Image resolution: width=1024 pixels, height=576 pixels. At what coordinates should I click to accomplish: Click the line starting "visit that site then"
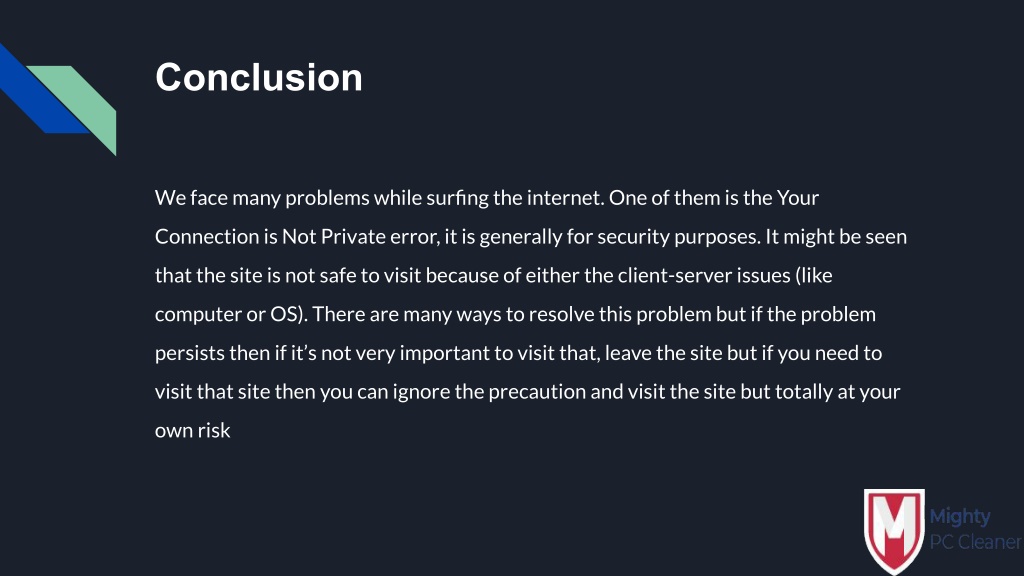tap(527, 392)
